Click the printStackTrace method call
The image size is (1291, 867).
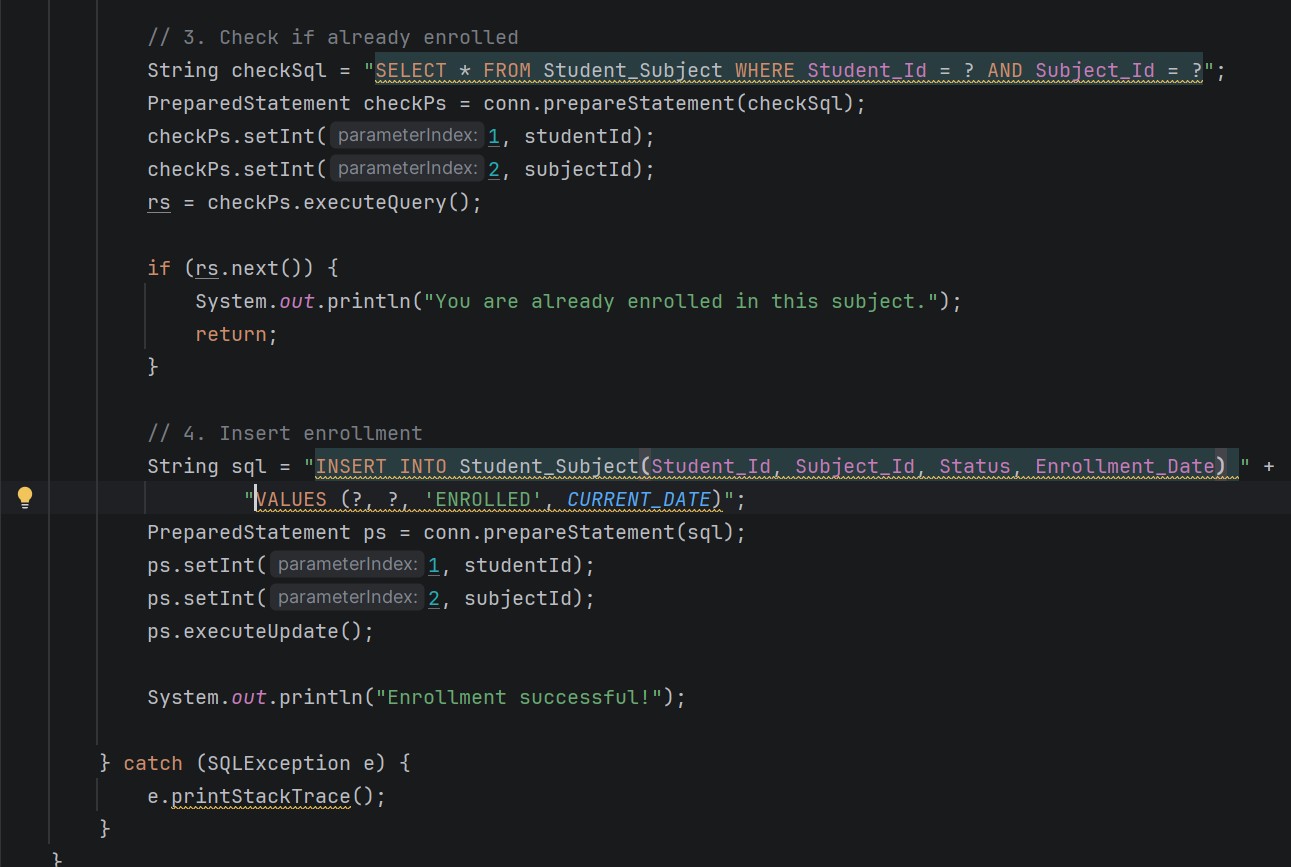click(261, 796)
